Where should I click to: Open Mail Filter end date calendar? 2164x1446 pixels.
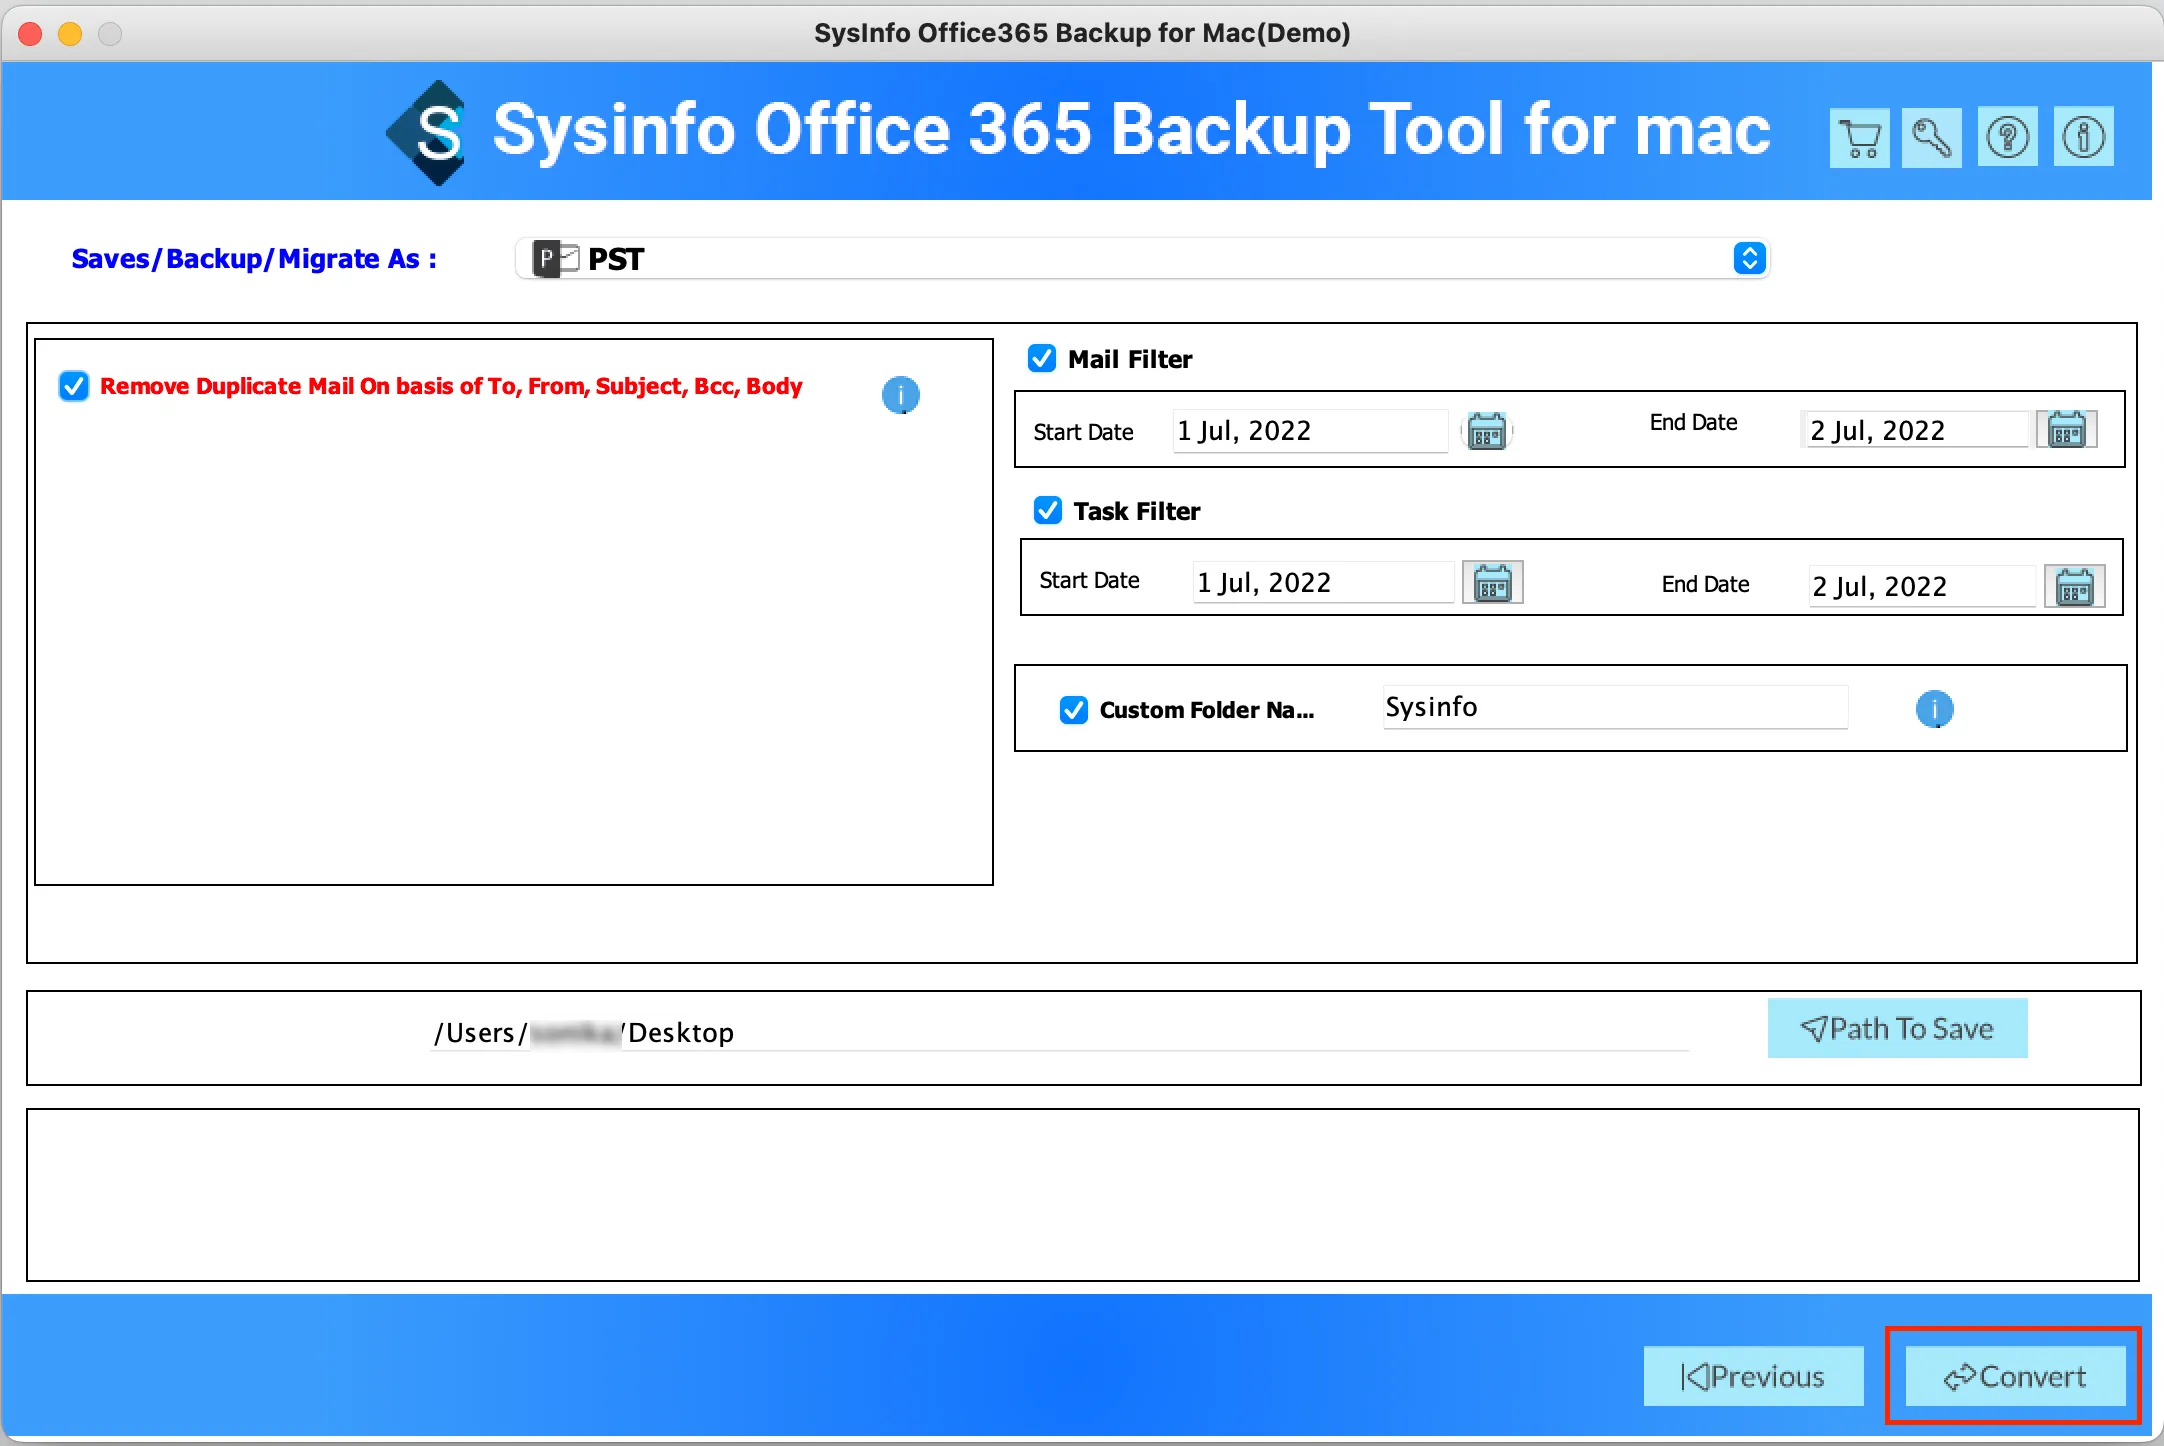click(2066, 430)
